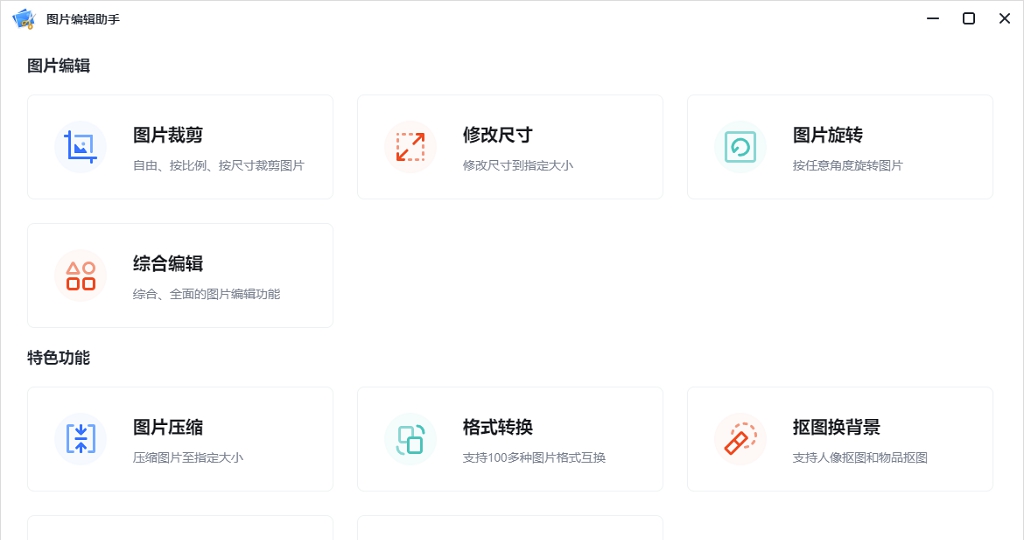Click the text 支持100多种图片格式互换
The image size is (1024, 540).
click(534, 458)
